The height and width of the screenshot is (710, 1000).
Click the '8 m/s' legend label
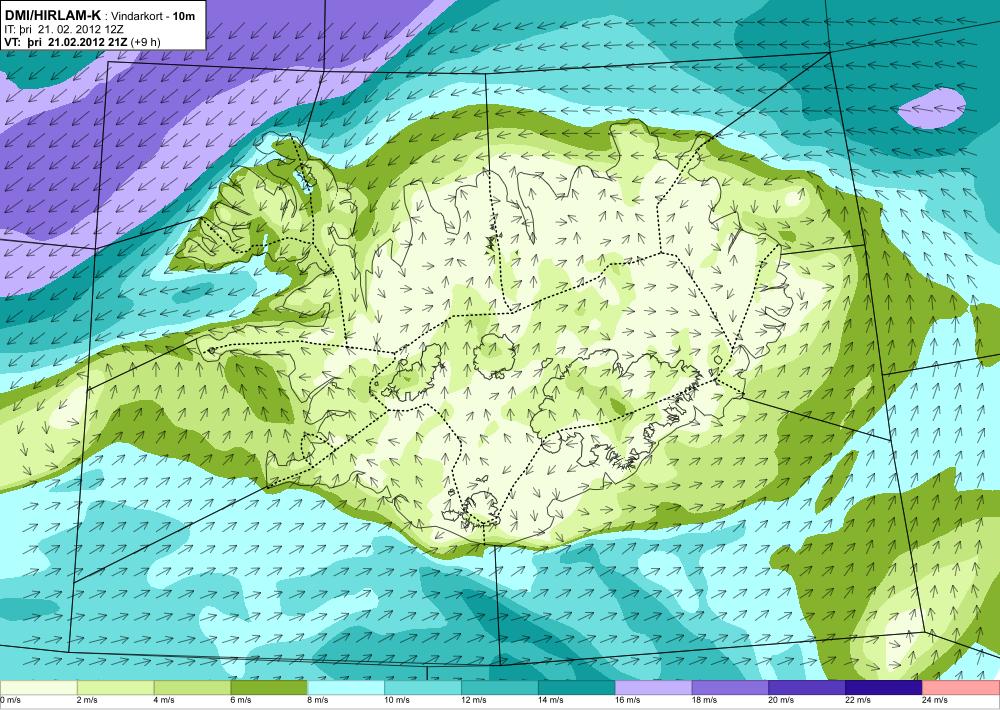pos(318,700)
